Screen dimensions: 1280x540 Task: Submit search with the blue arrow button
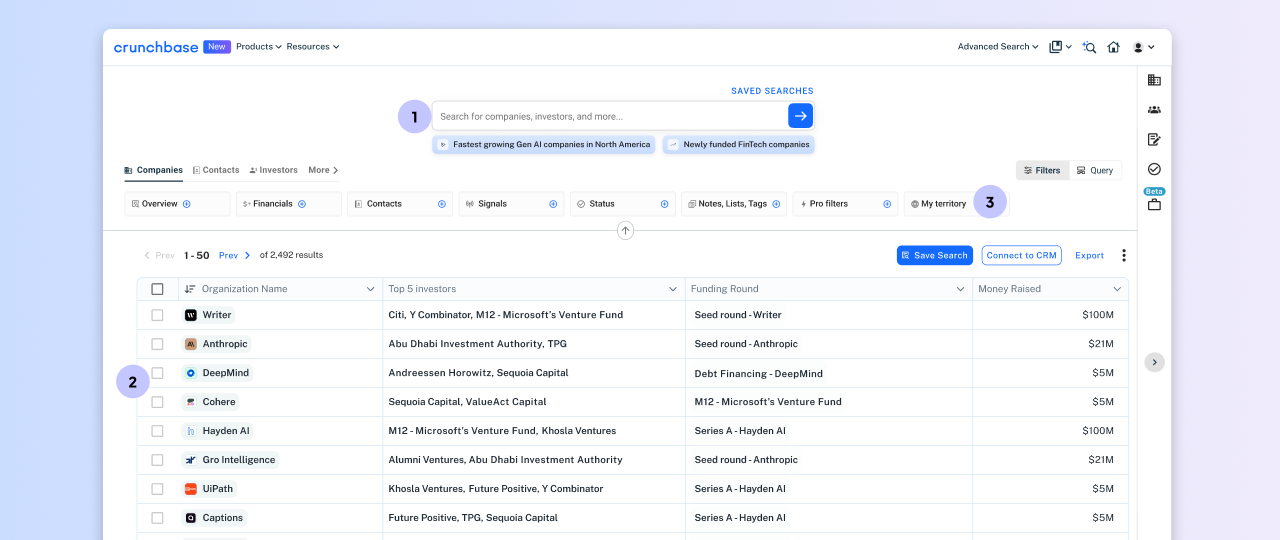coord(800,116)
